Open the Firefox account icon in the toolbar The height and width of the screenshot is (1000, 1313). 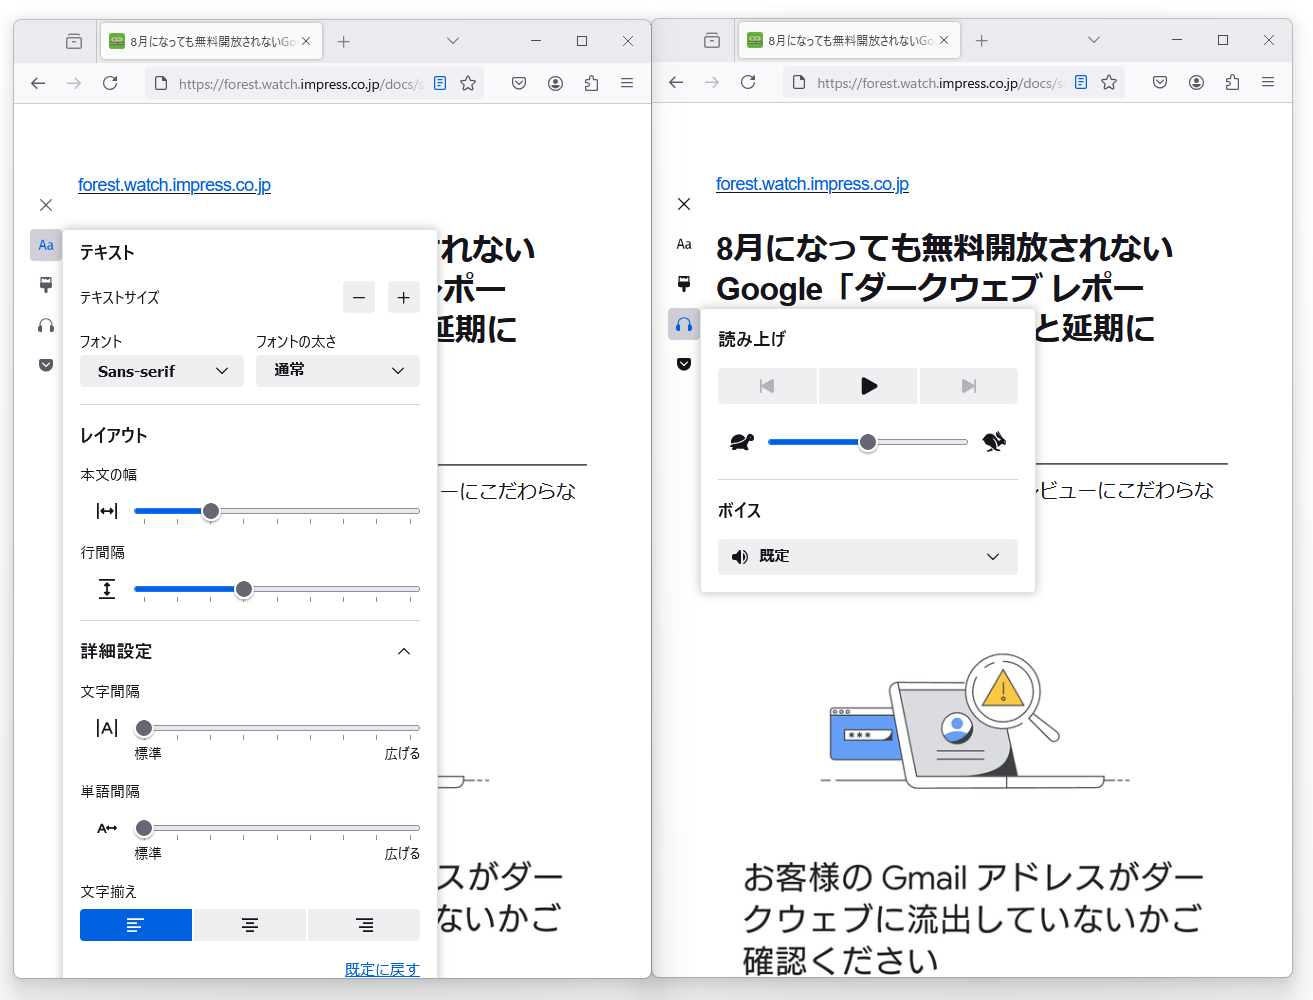555,83
